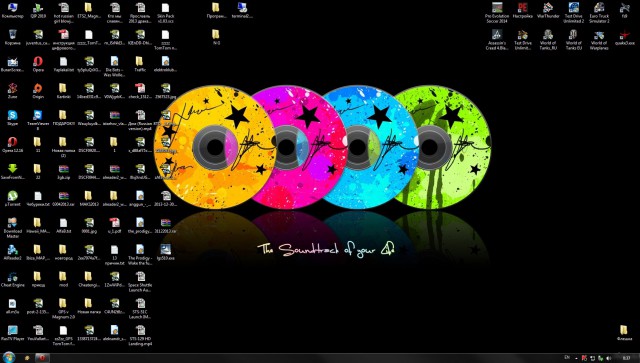Select the WarThunder shortcut icon
This screenshot has height=363, width=640.
pos(548,11)
